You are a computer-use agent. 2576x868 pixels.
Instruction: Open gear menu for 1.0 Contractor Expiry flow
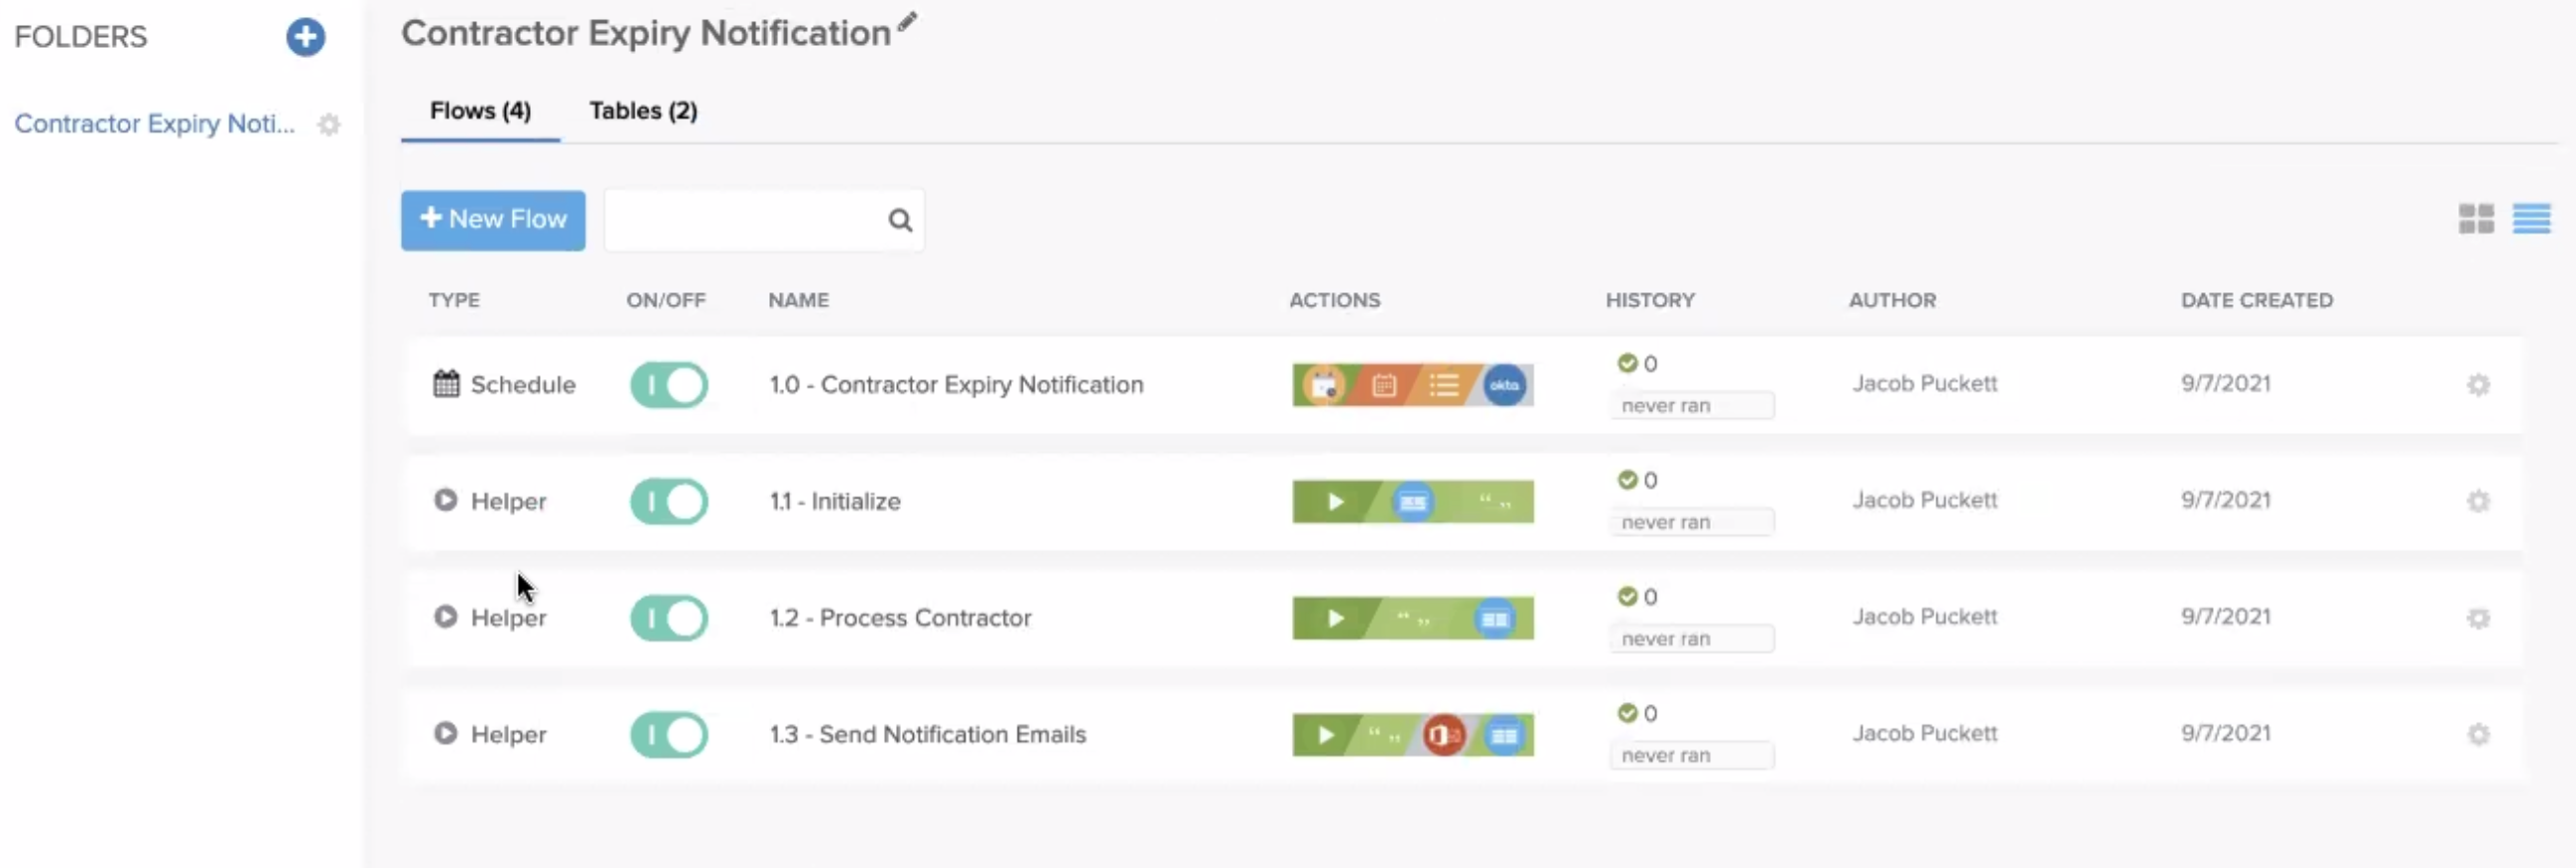(x=2478, y=385)
